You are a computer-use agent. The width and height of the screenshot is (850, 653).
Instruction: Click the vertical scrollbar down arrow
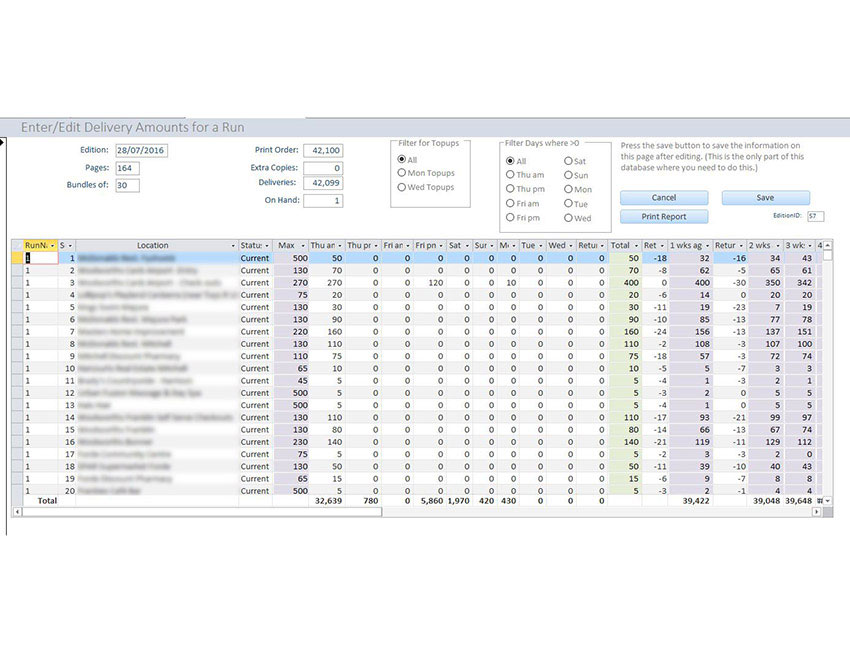[x=827, y=501]
